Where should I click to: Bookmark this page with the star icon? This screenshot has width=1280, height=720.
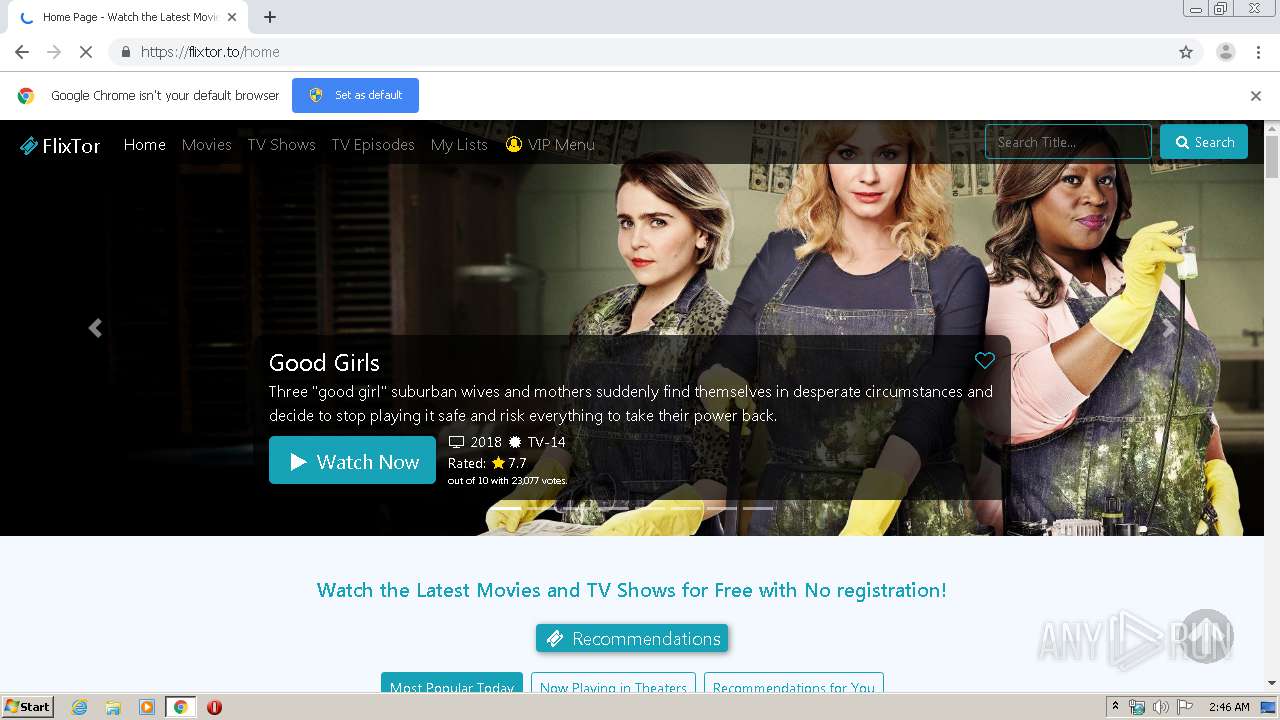tap(1186, 52)
